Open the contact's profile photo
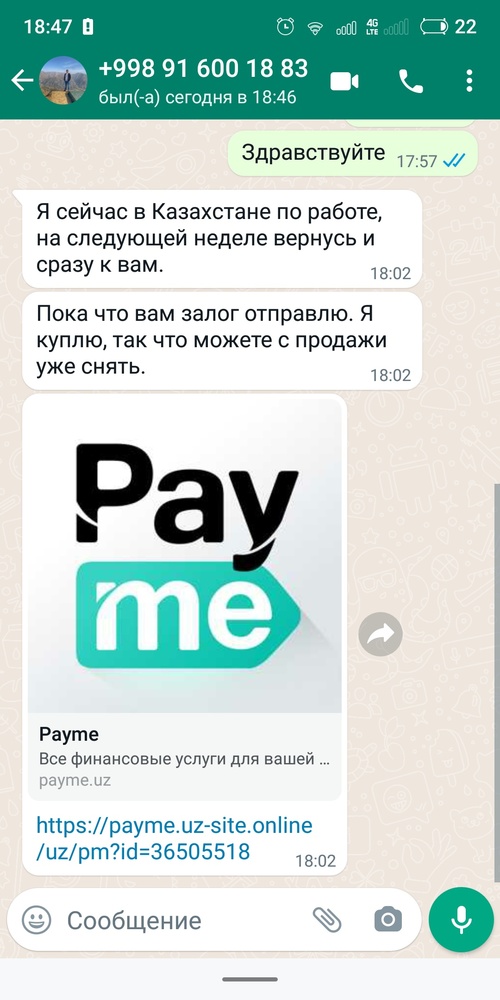Screen dimensions: 500x1000 63,80
